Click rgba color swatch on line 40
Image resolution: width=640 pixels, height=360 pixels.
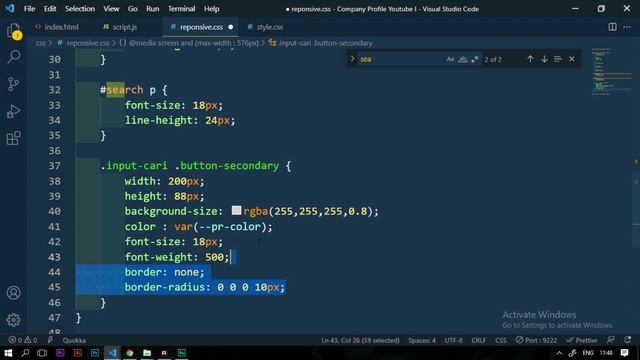[236, 210]
